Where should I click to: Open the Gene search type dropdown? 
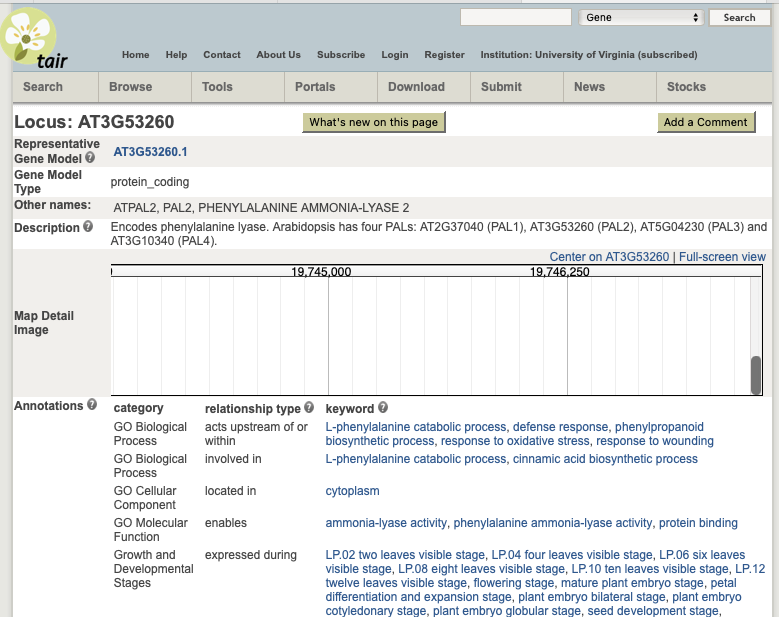641,17
